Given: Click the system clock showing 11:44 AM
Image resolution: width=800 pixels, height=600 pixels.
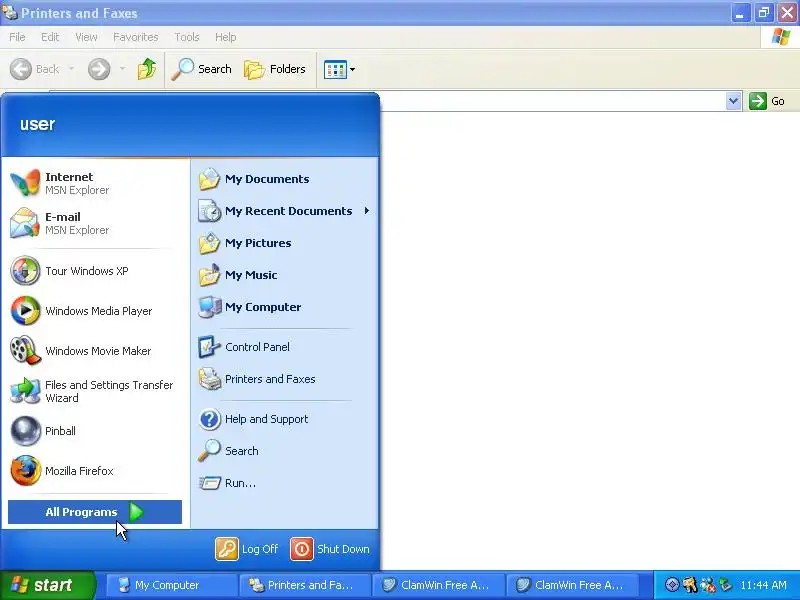Looking at the screenshot, I should click(763, 585).
